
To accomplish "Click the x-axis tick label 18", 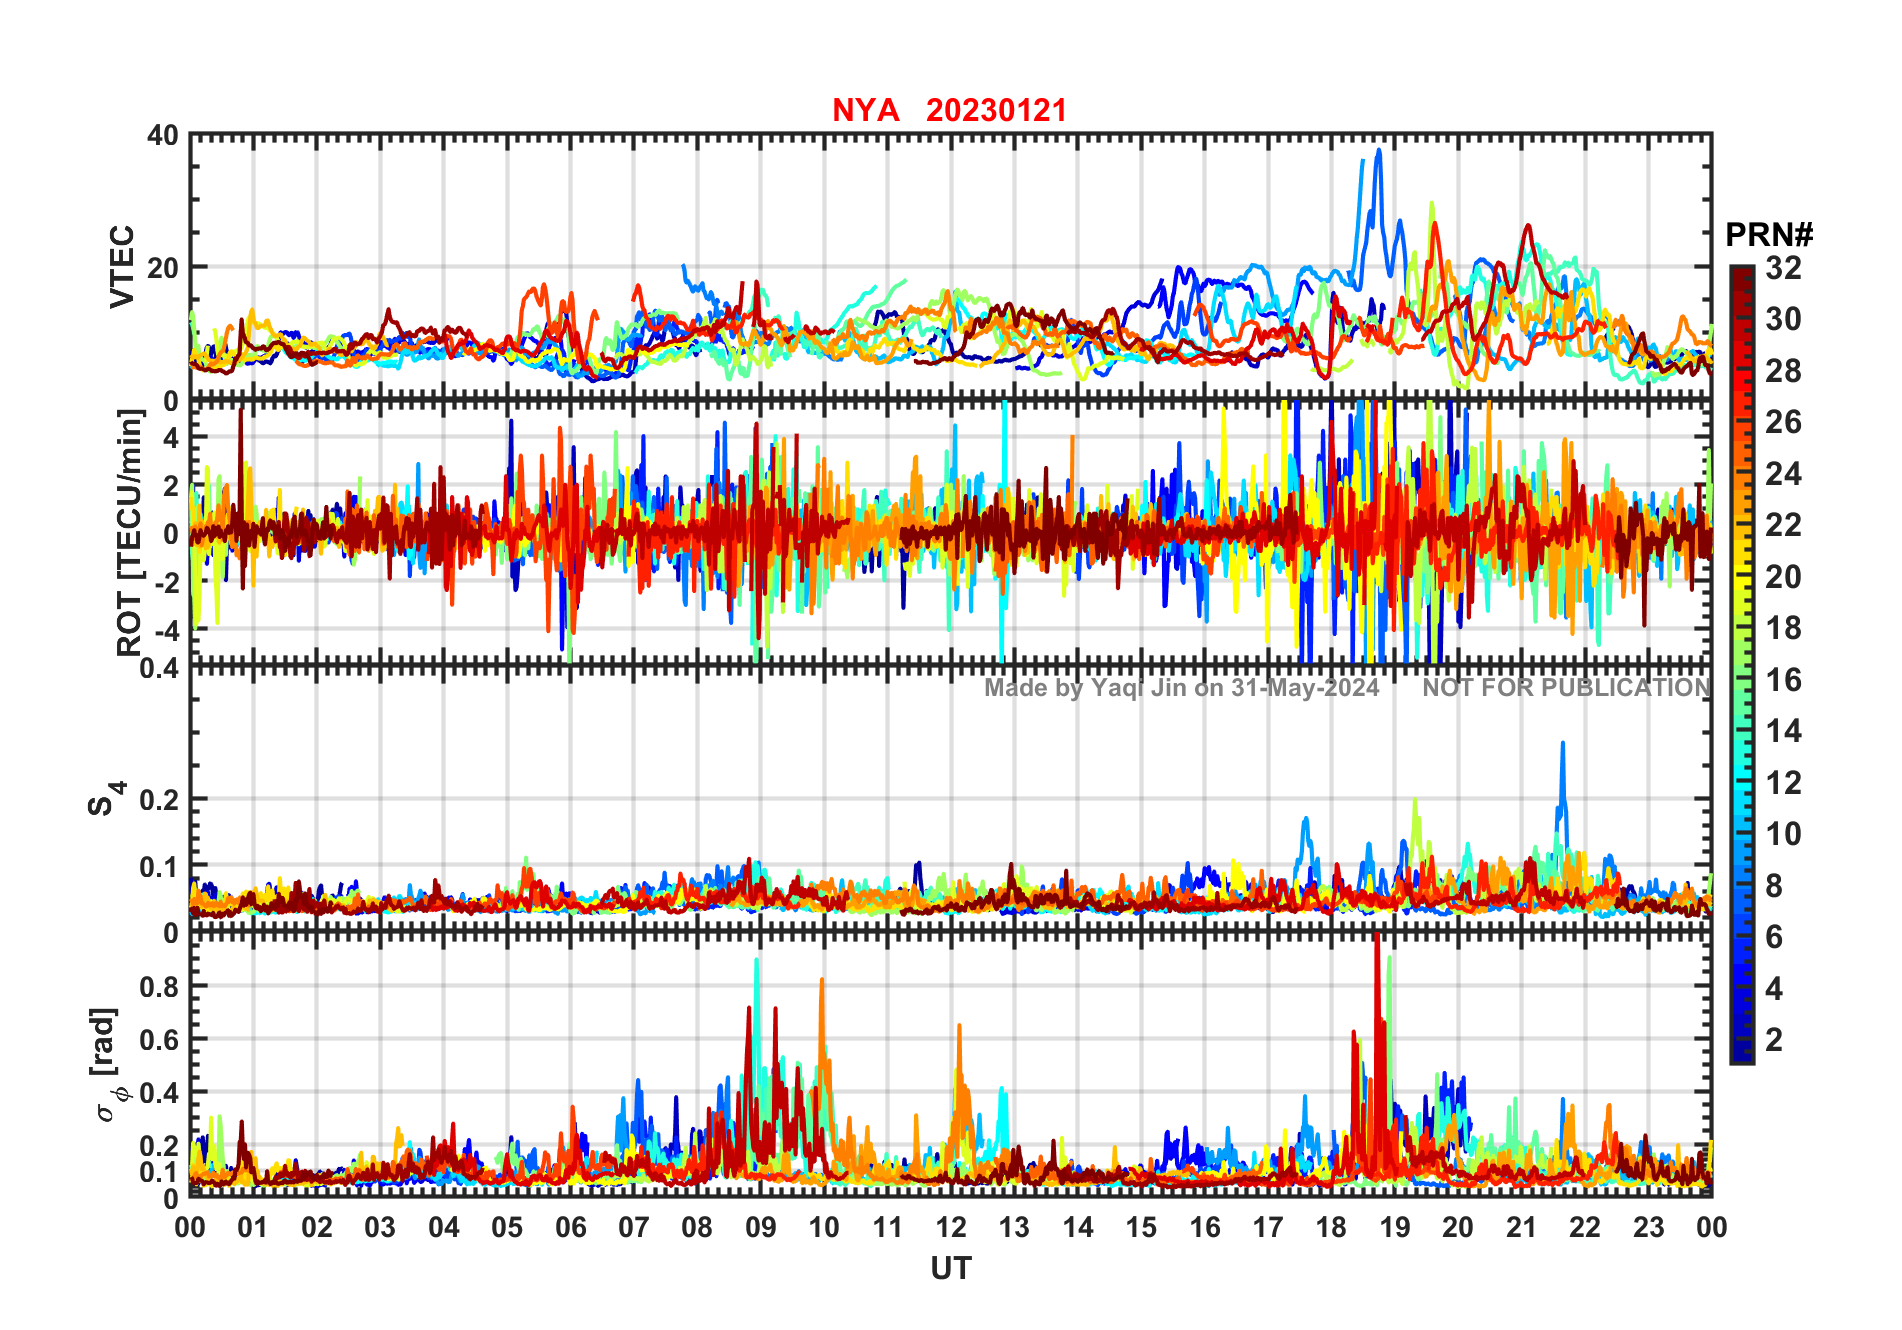I will [x=1331, y=1227].
